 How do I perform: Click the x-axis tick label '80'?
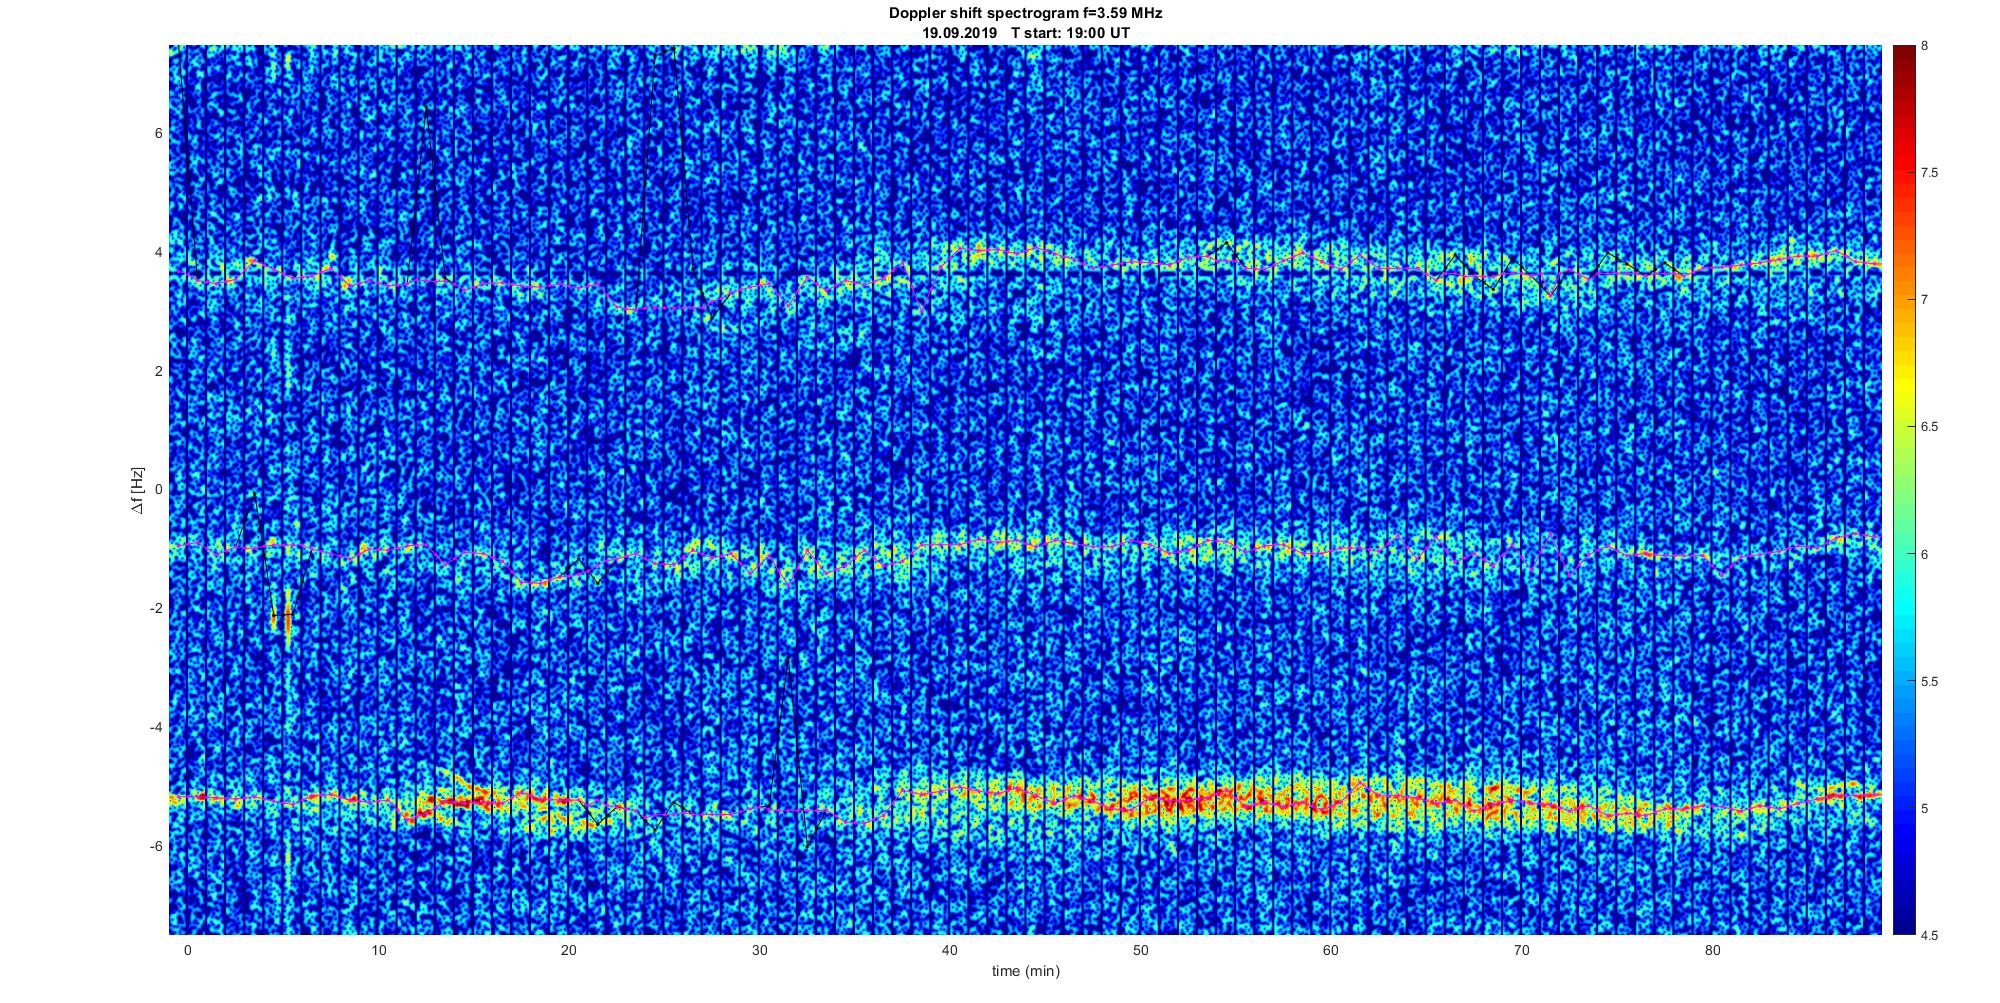1712,950
